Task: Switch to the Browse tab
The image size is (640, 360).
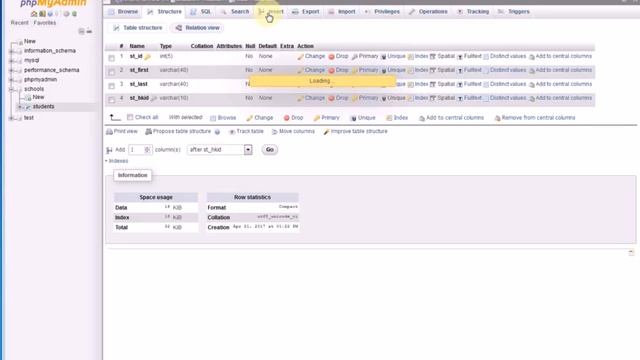Action: coord(123,11)
